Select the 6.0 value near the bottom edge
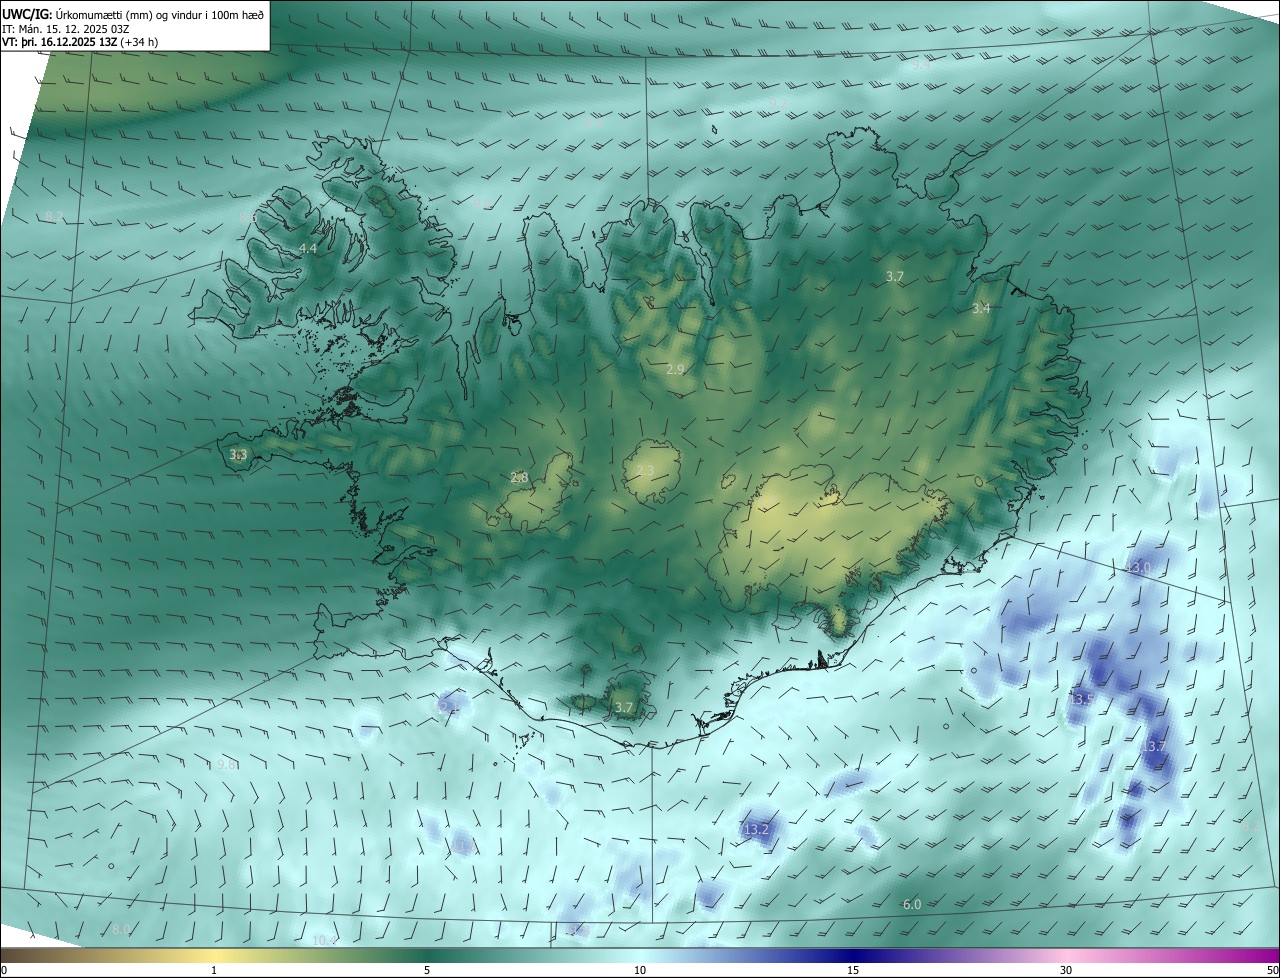 click(x=912, y=905)
